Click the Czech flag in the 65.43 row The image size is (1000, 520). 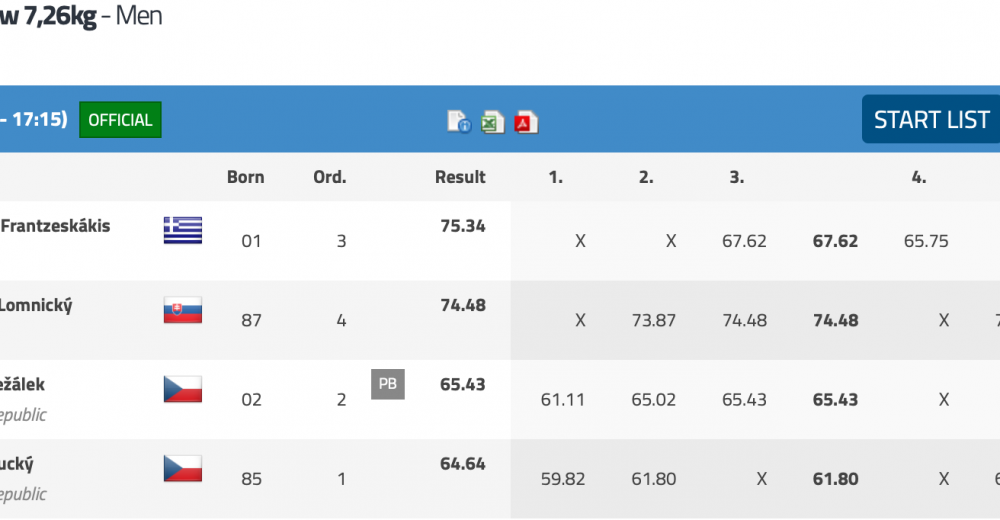pyautogui.click(x=182, y=389)
